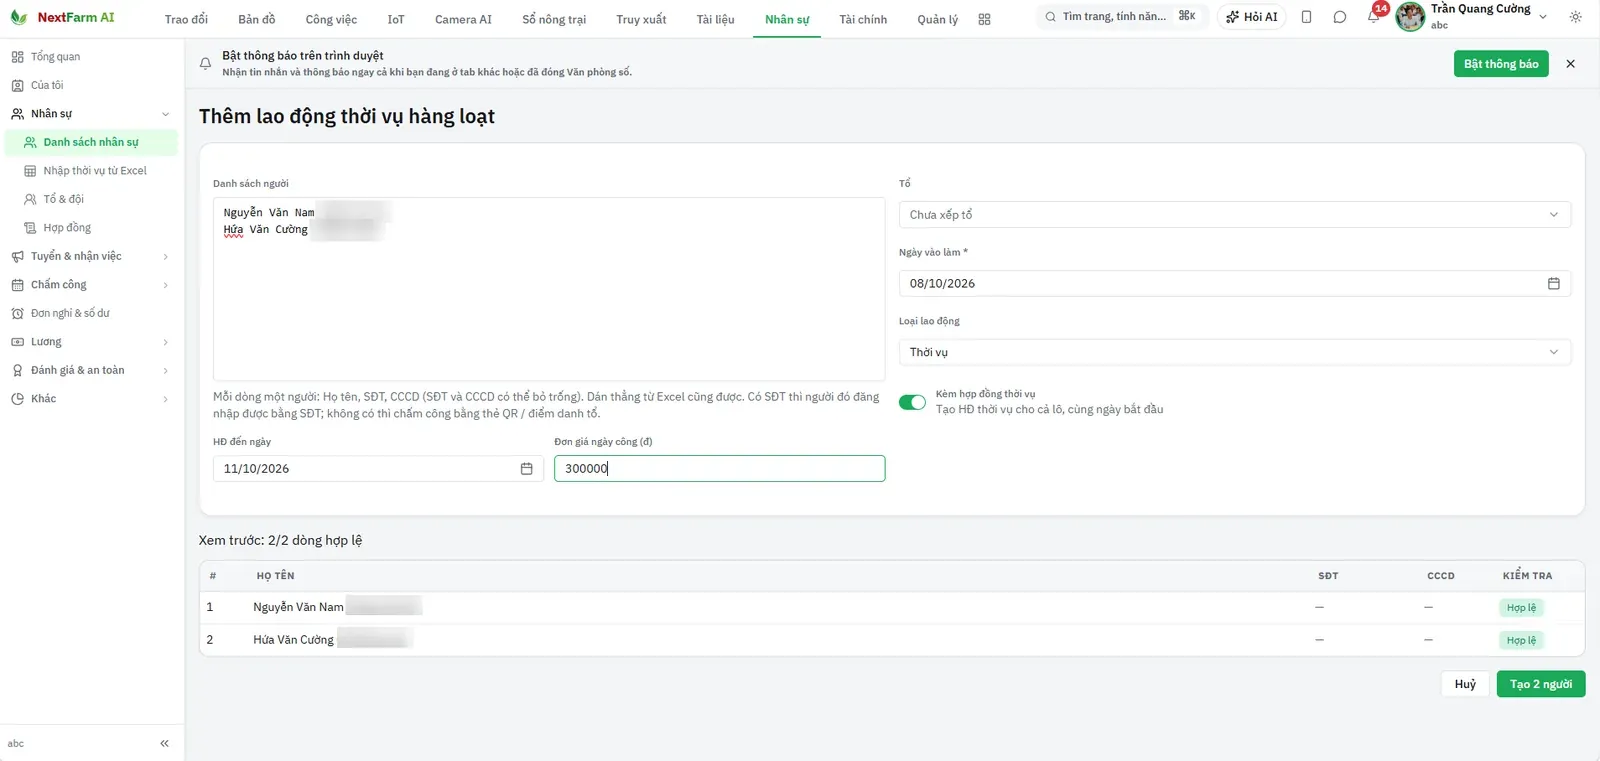
Task: Collapse the sidebar with double chevron icon
Action: (164, 743)
